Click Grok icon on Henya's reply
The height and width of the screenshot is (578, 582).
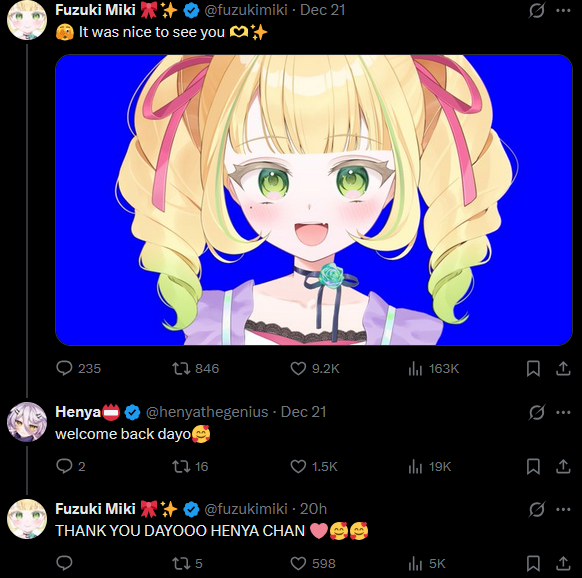pyautogui.click(x=537, y=412)
